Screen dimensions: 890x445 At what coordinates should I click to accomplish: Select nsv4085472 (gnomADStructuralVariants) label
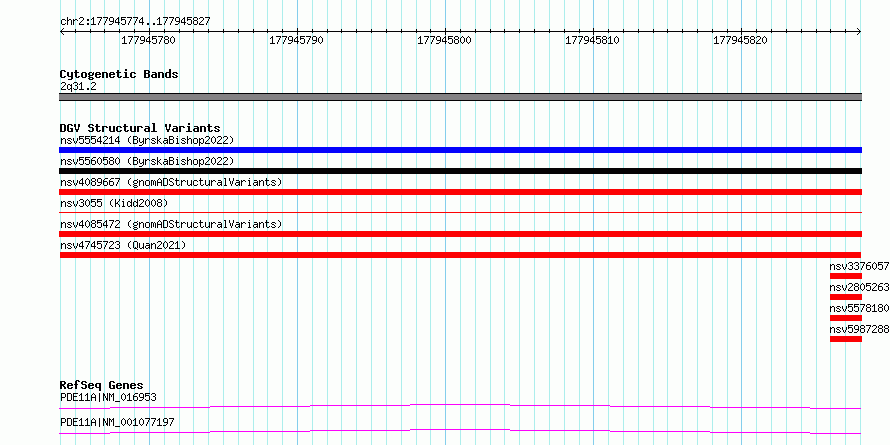(x=171, y=224)
